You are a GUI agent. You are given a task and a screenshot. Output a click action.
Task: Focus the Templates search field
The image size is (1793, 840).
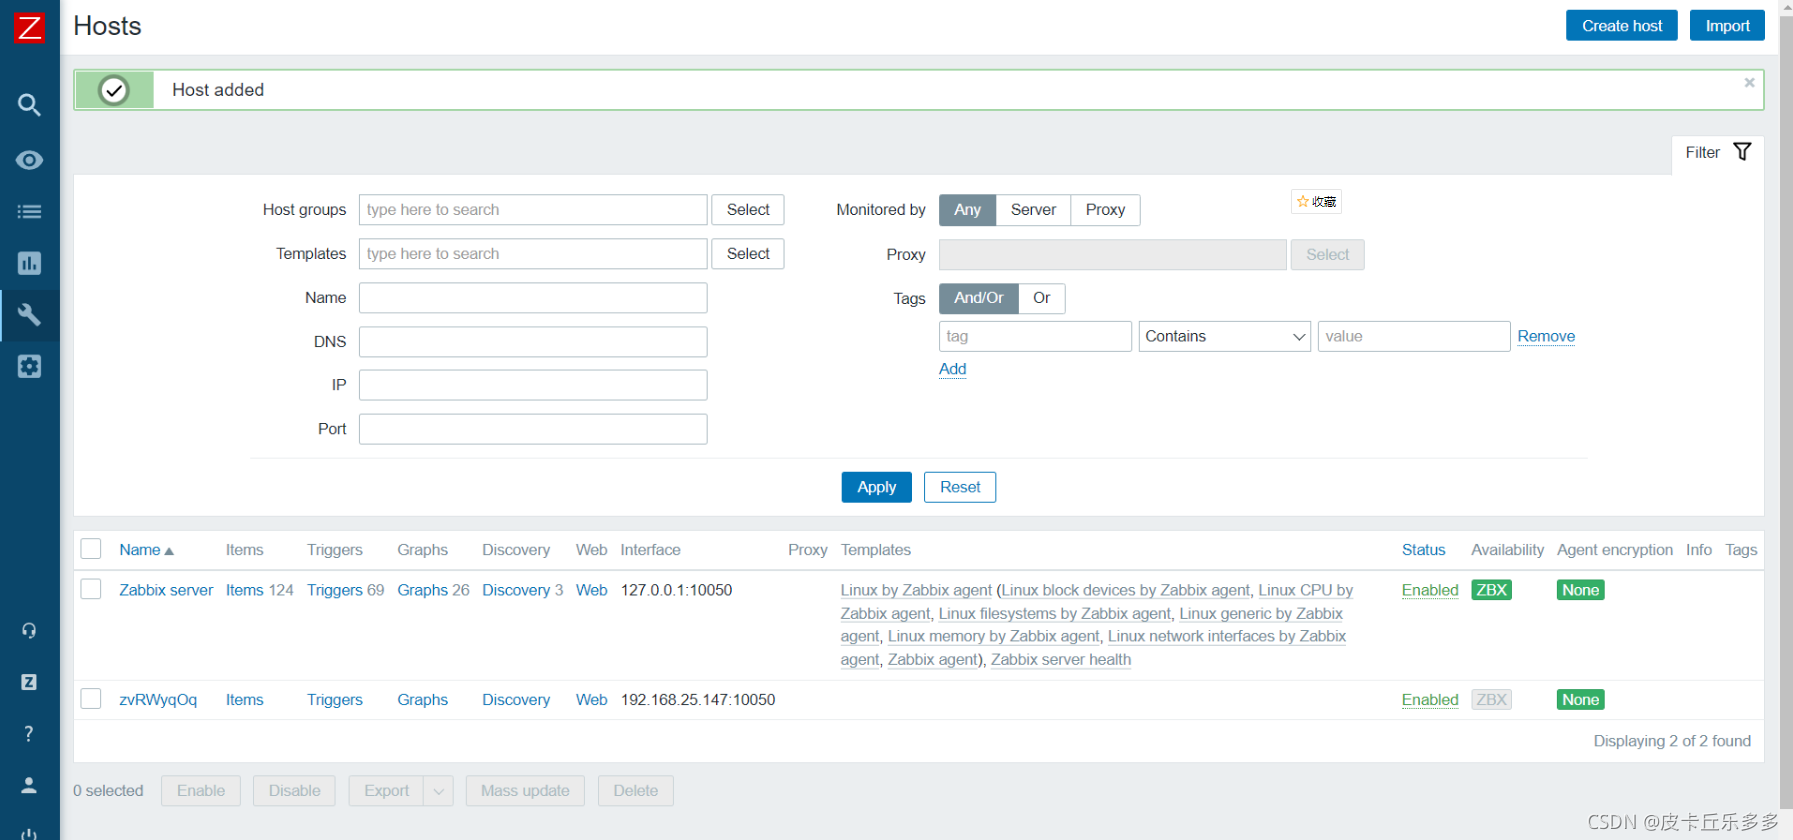click(533, 254)
